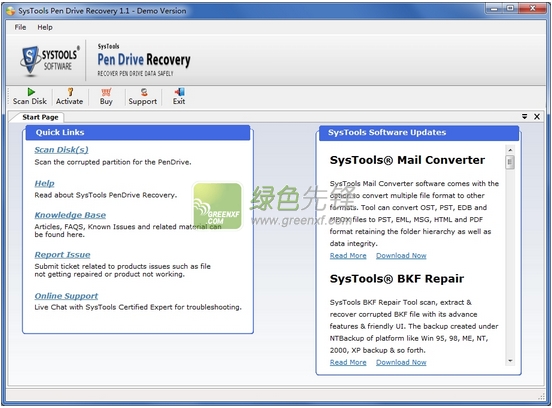Click the Quick Links panel header

138,133
